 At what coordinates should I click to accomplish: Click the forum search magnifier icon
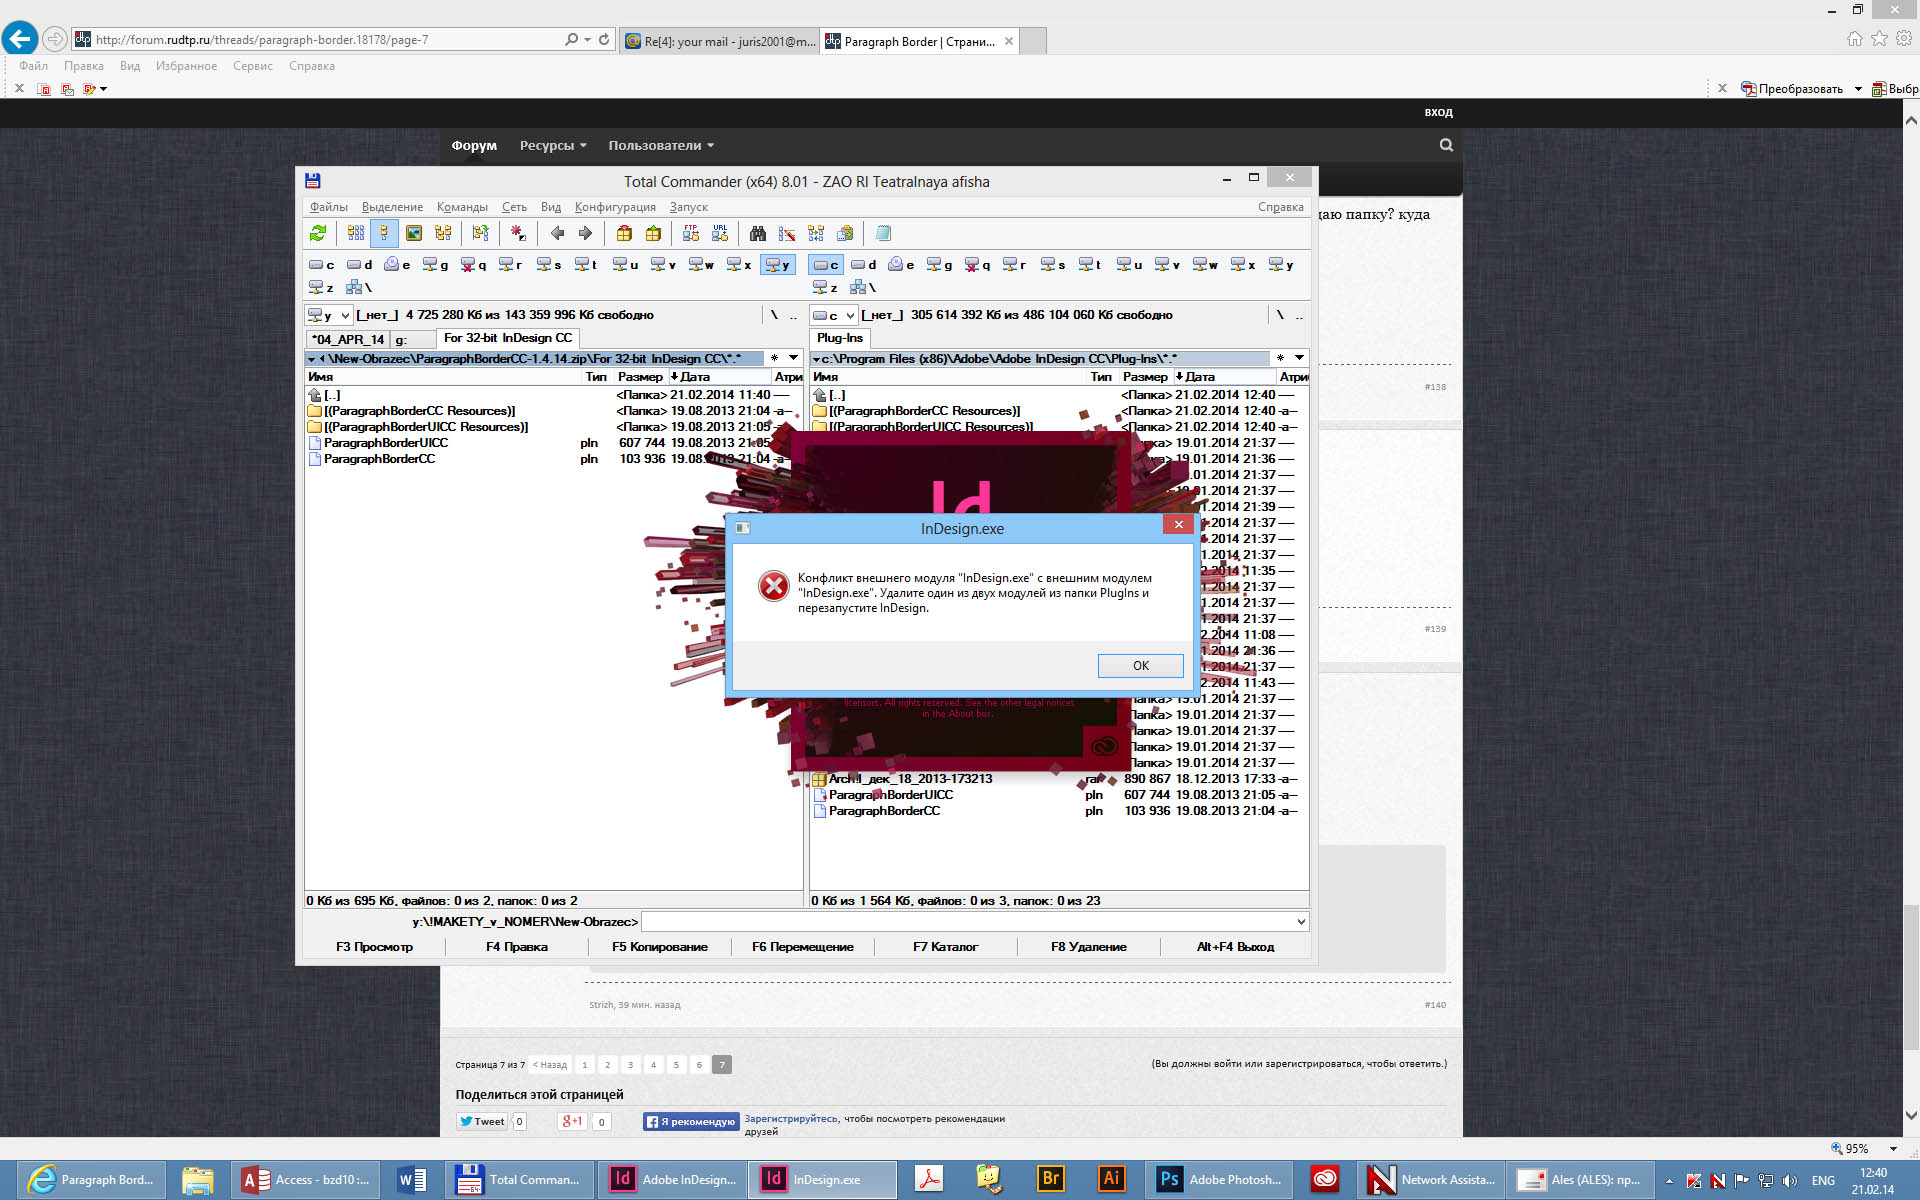click(1446, 145)
